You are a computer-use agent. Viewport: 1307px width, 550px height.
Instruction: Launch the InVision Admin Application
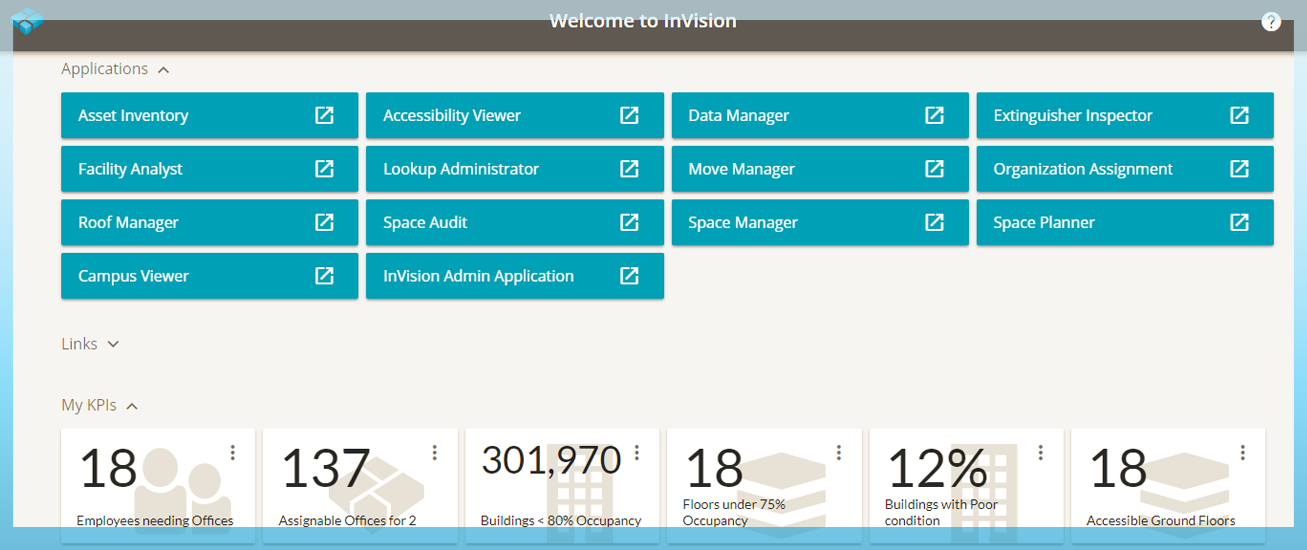coord(514,276)
